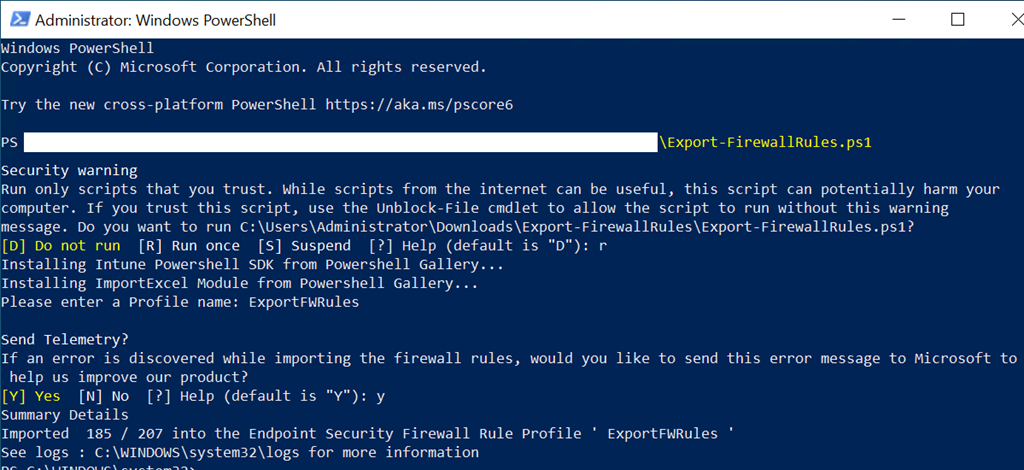The image size is (1024, 470).
Task: Click the PowerShell icon in the title bar
Action: pos(16,20)
